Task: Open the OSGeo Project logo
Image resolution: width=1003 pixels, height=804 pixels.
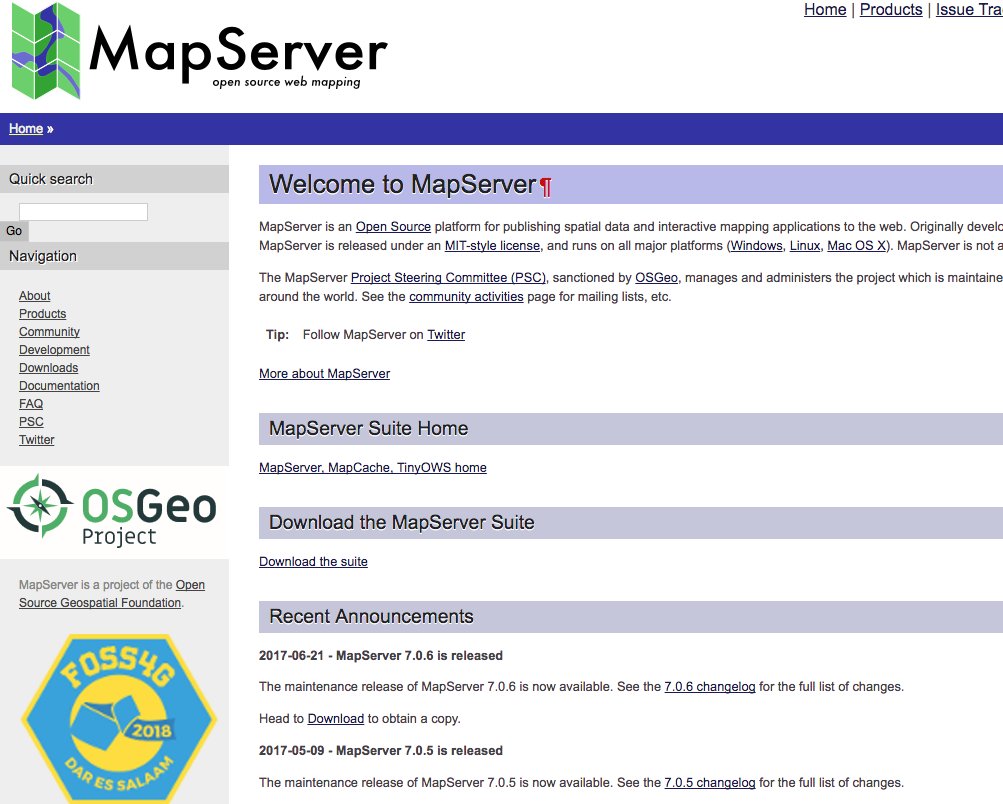Action: coord(113,510)
